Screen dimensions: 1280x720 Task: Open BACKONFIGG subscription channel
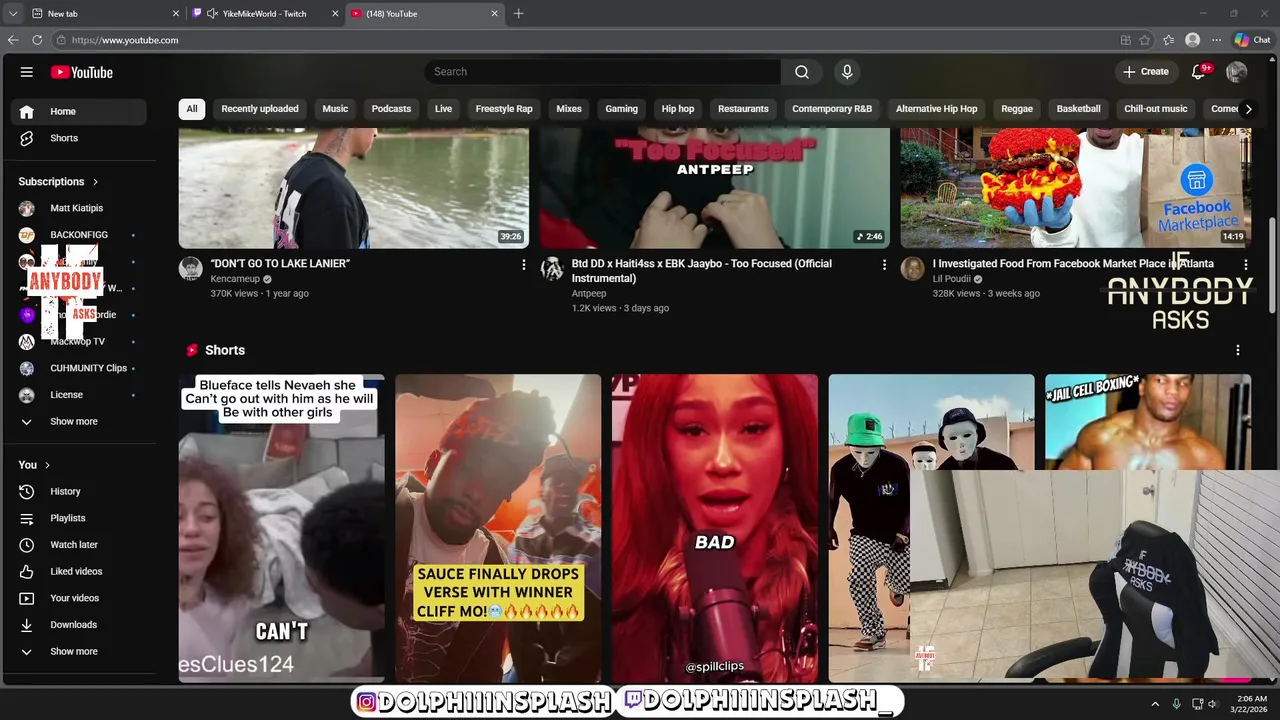click(x=80, y=235)
